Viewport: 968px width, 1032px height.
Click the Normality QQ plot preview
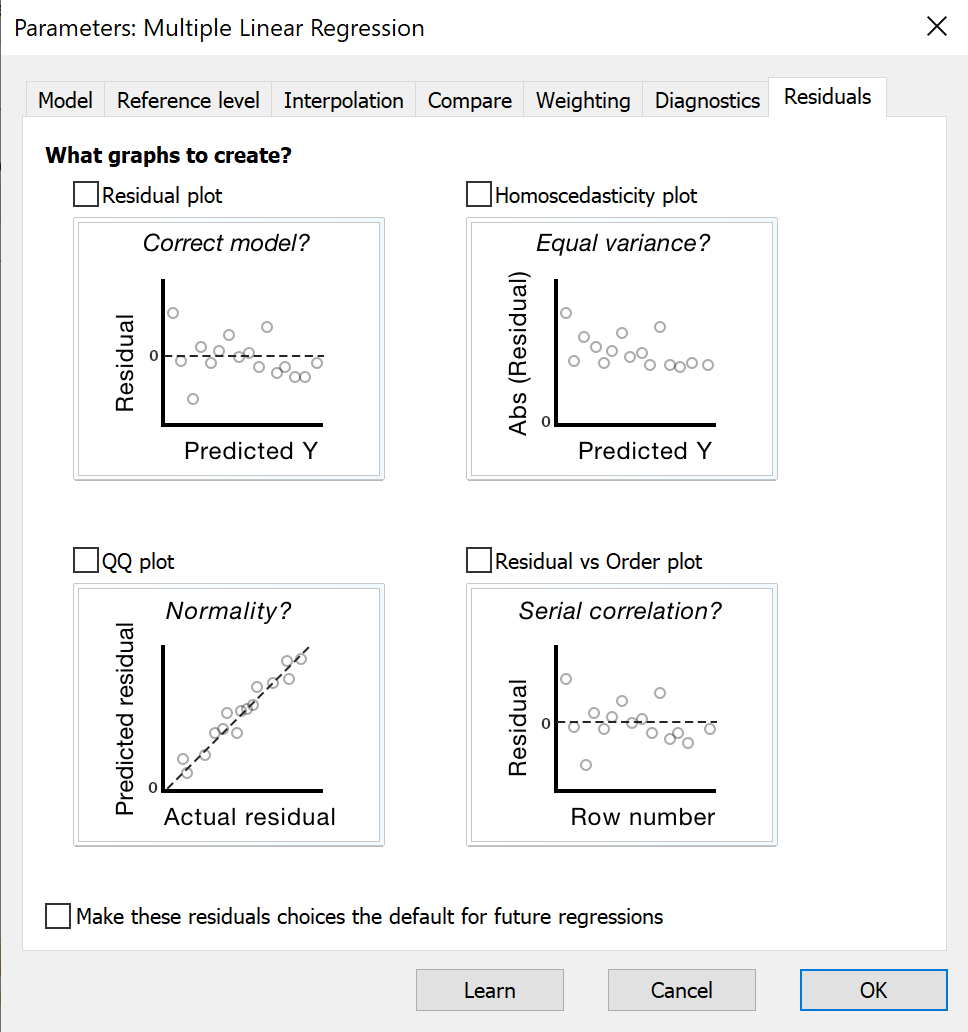[x=228, y=716]
